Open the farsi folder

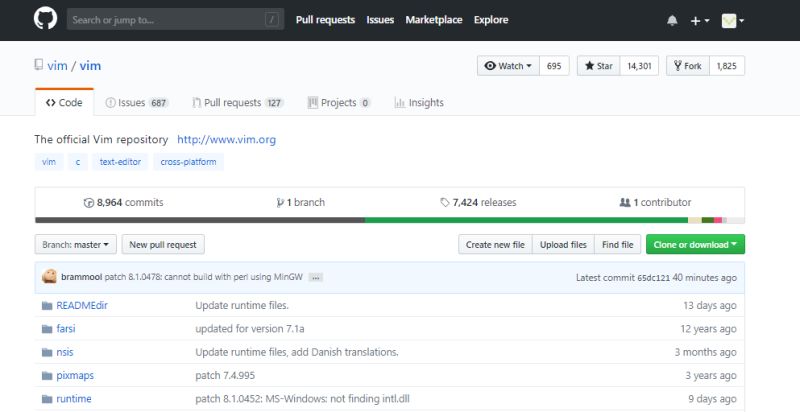pyautogui.click(x=66, y=329)
